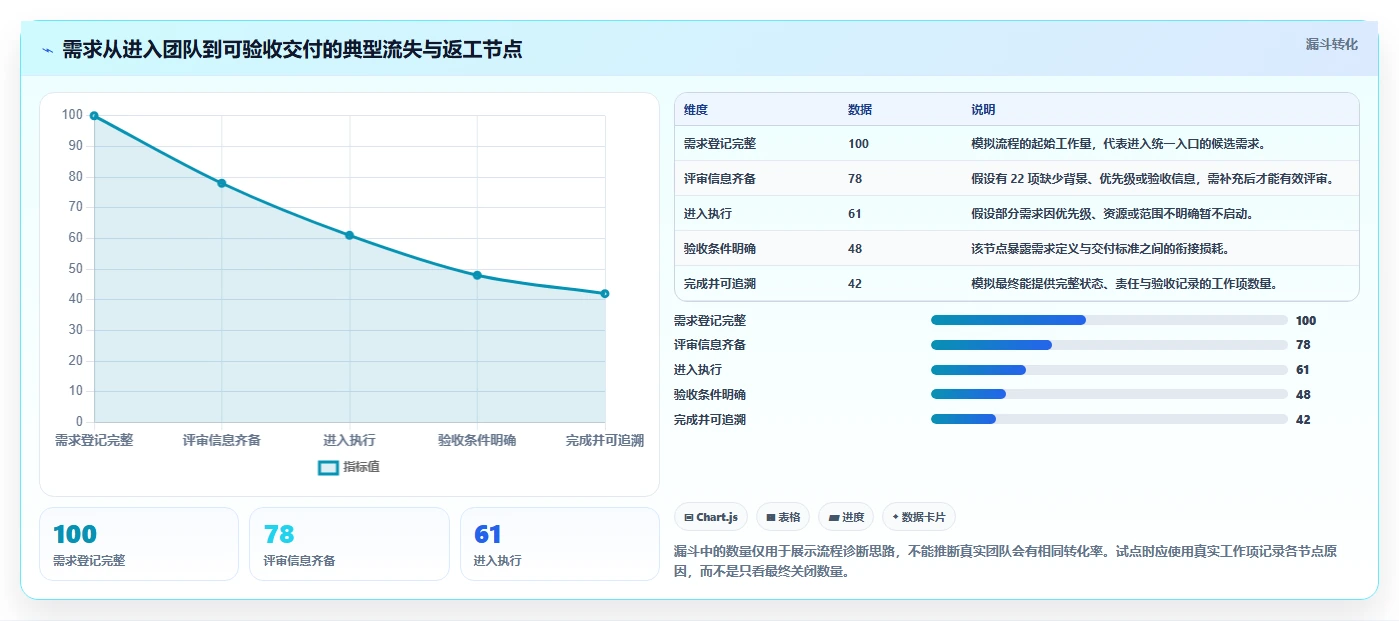This screenshot has width=1399, height=621.
Task: Click the progress value 100 label
Action: pyautogui.click(x=1306, y=321)
